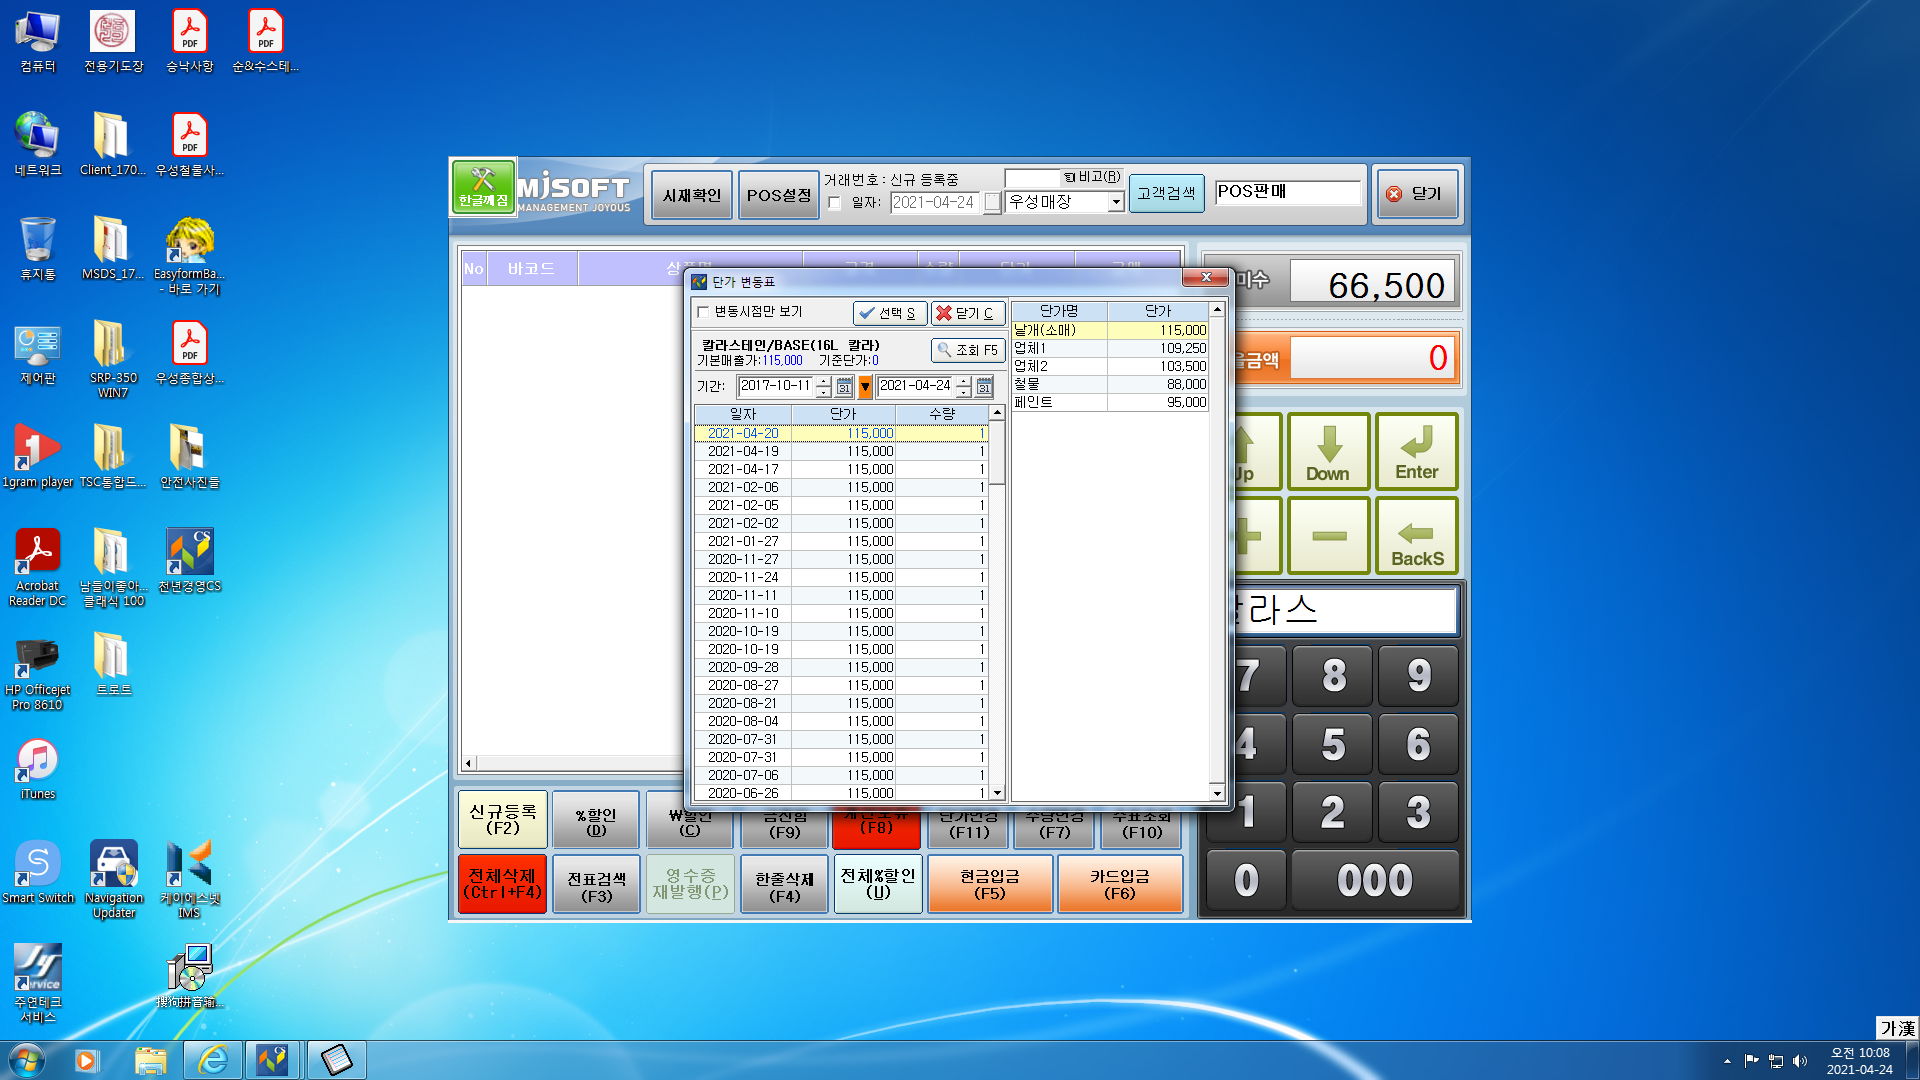
Task: Open 안전사진들 folder icon
Action: [189, 458]
